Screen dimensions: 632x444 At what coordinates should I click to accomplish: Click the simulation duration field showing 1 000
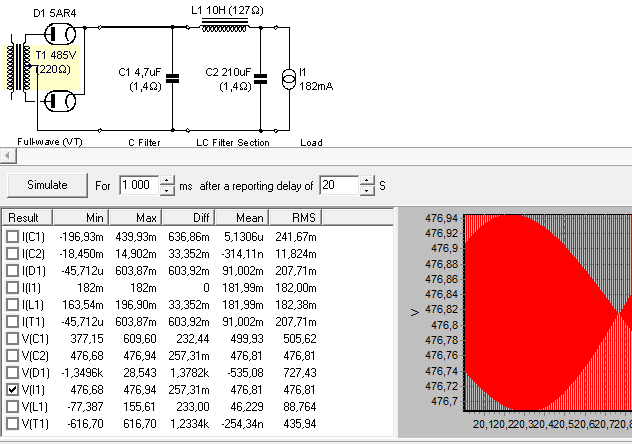pyautogui.click(x=138, y=185)
